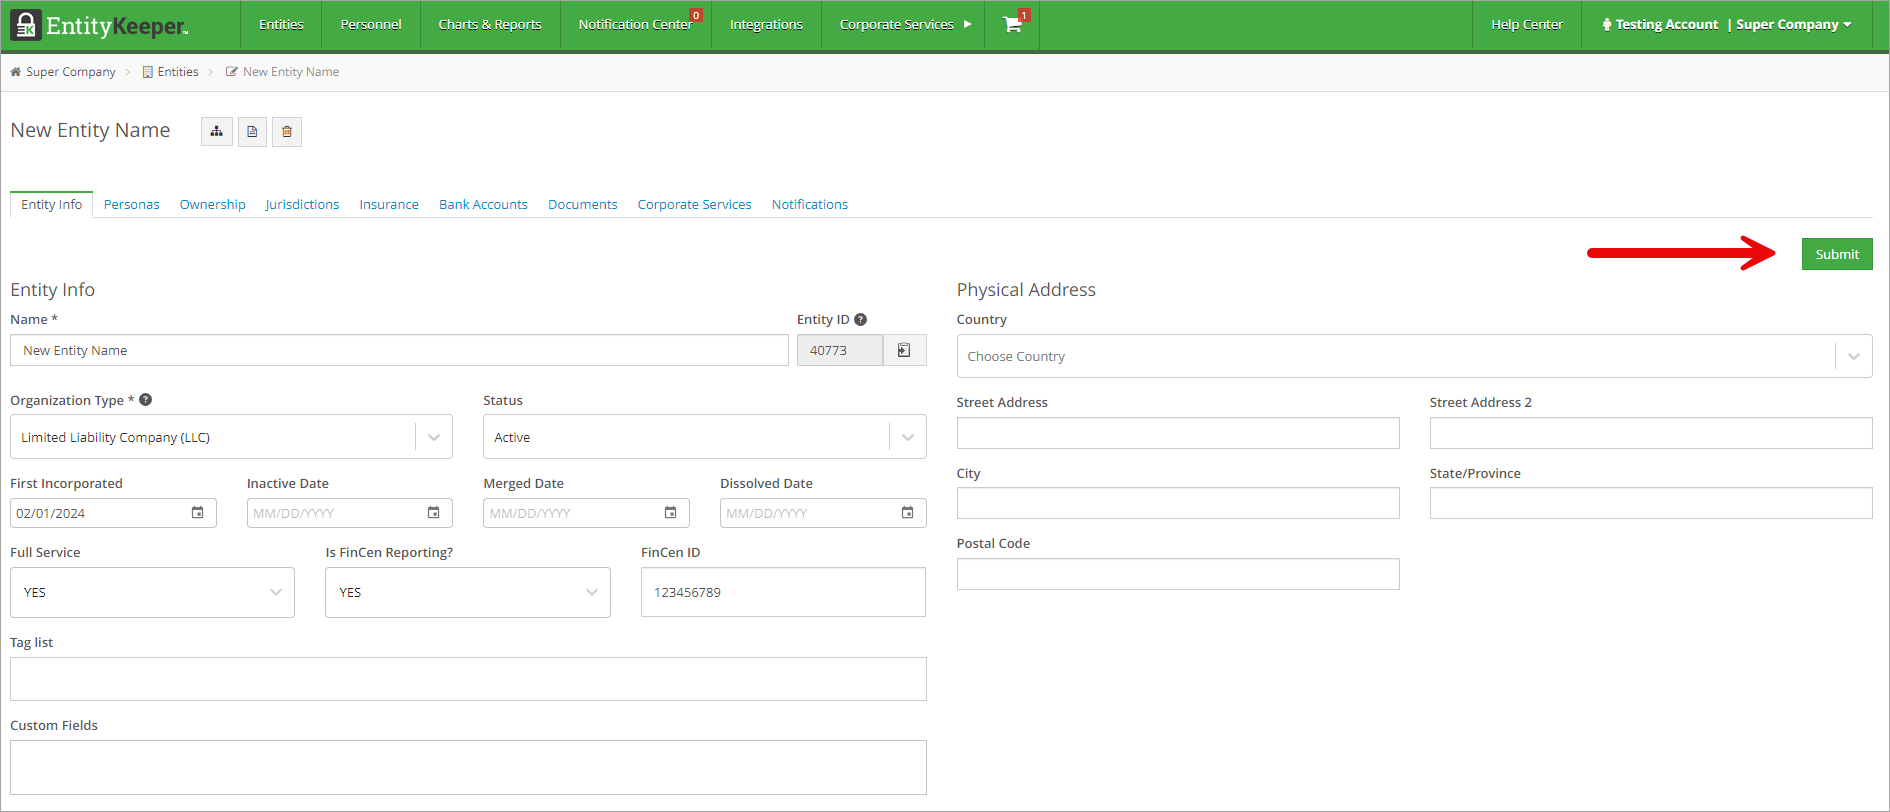Click the State/Province input field
Image resolution: width=1890 pixels, height=812 pixels.
pos(1651,503)
